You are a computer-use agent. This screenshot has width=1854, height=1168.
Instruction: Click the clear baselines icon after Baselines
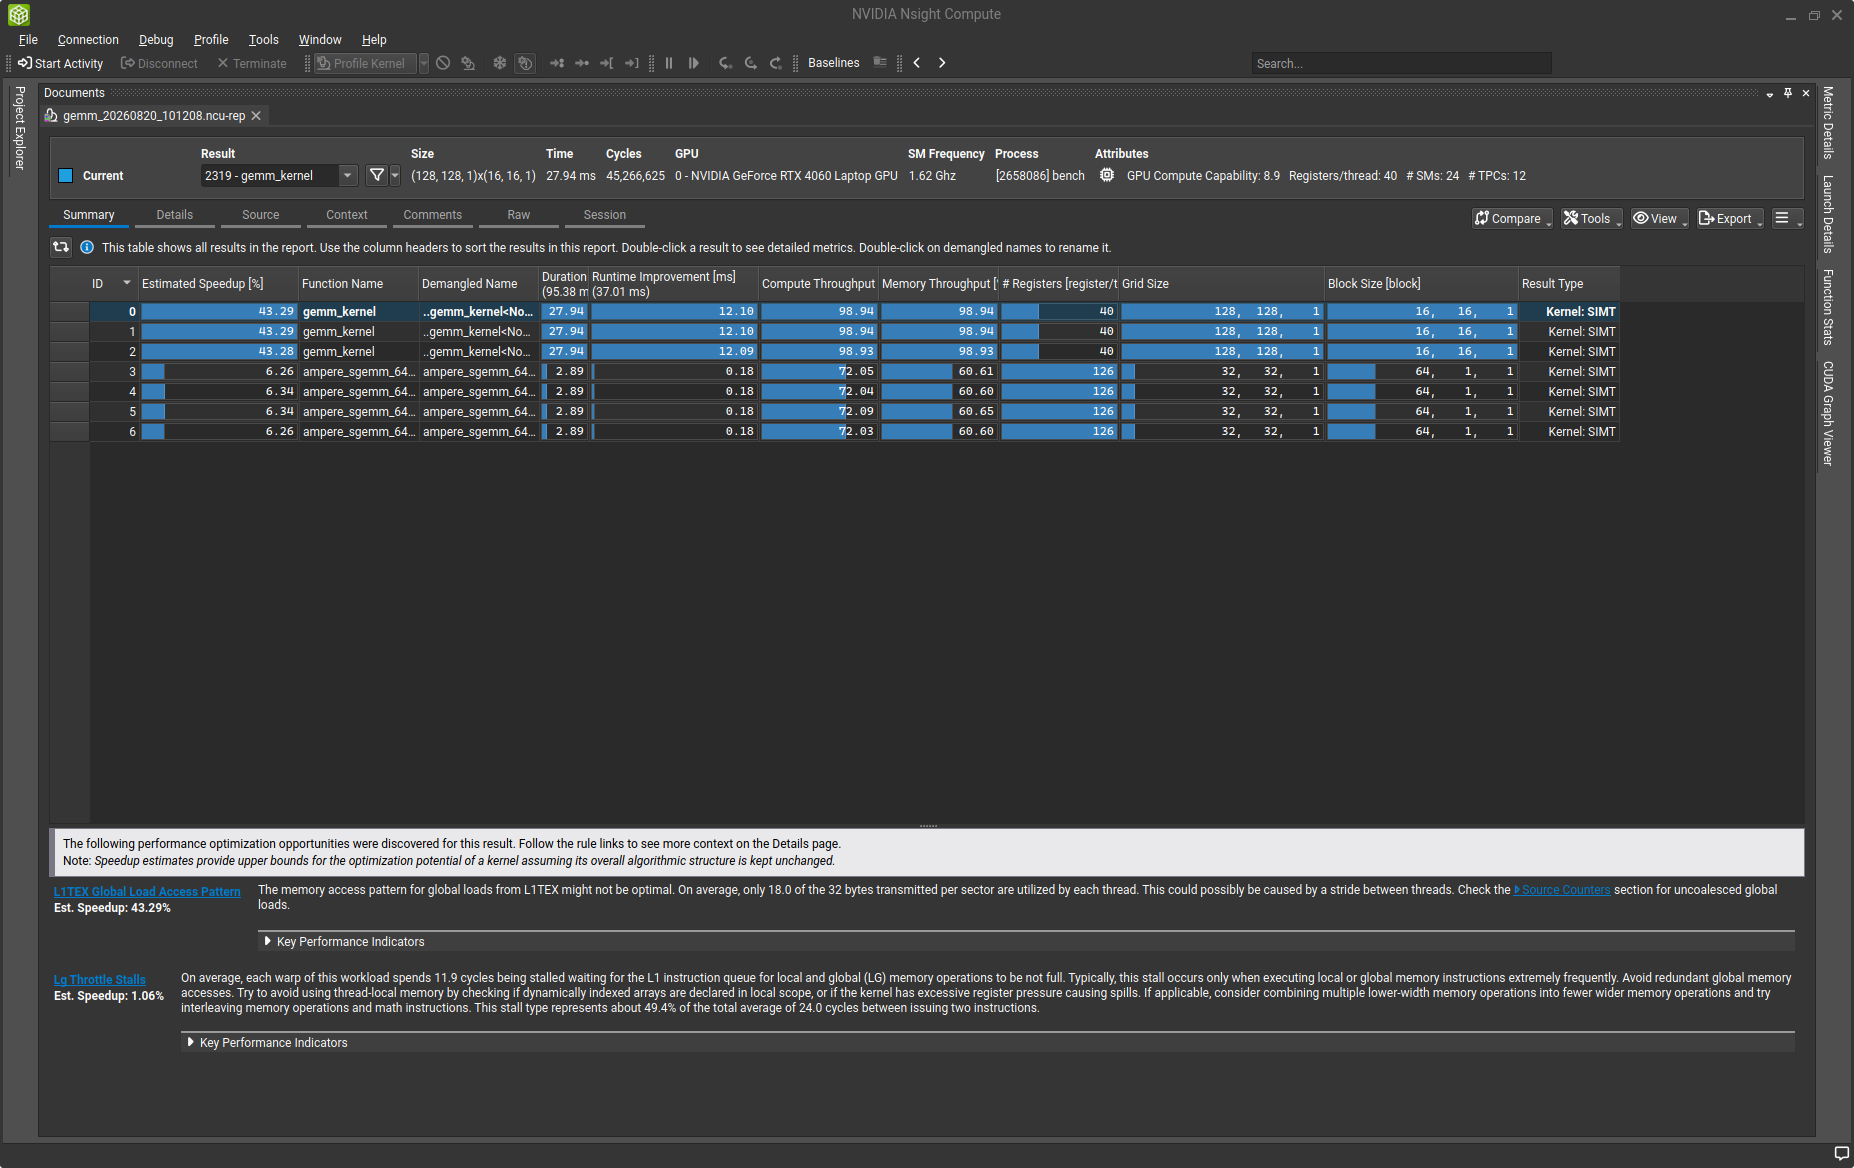pos(880,63)
